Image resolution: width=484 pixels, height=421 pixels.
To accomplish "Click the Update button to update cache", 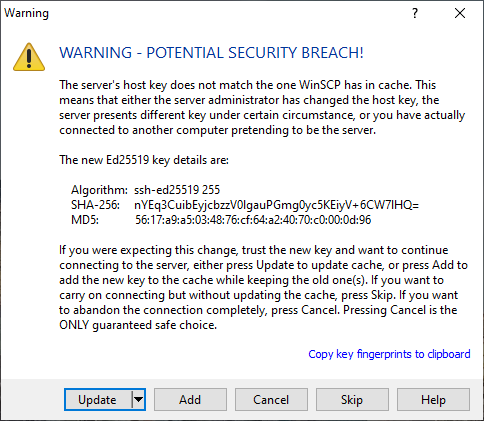I will click(98, 399).
